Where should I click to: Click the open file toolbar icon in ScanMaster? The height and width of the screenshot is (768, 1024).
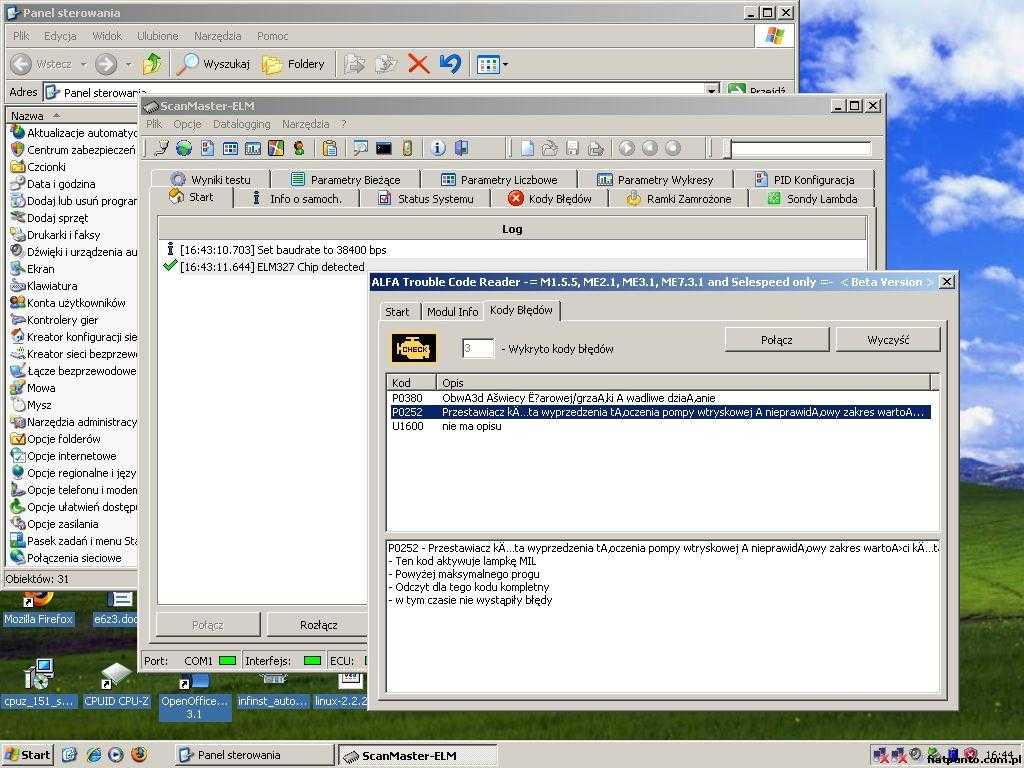(x=550, y=148)
